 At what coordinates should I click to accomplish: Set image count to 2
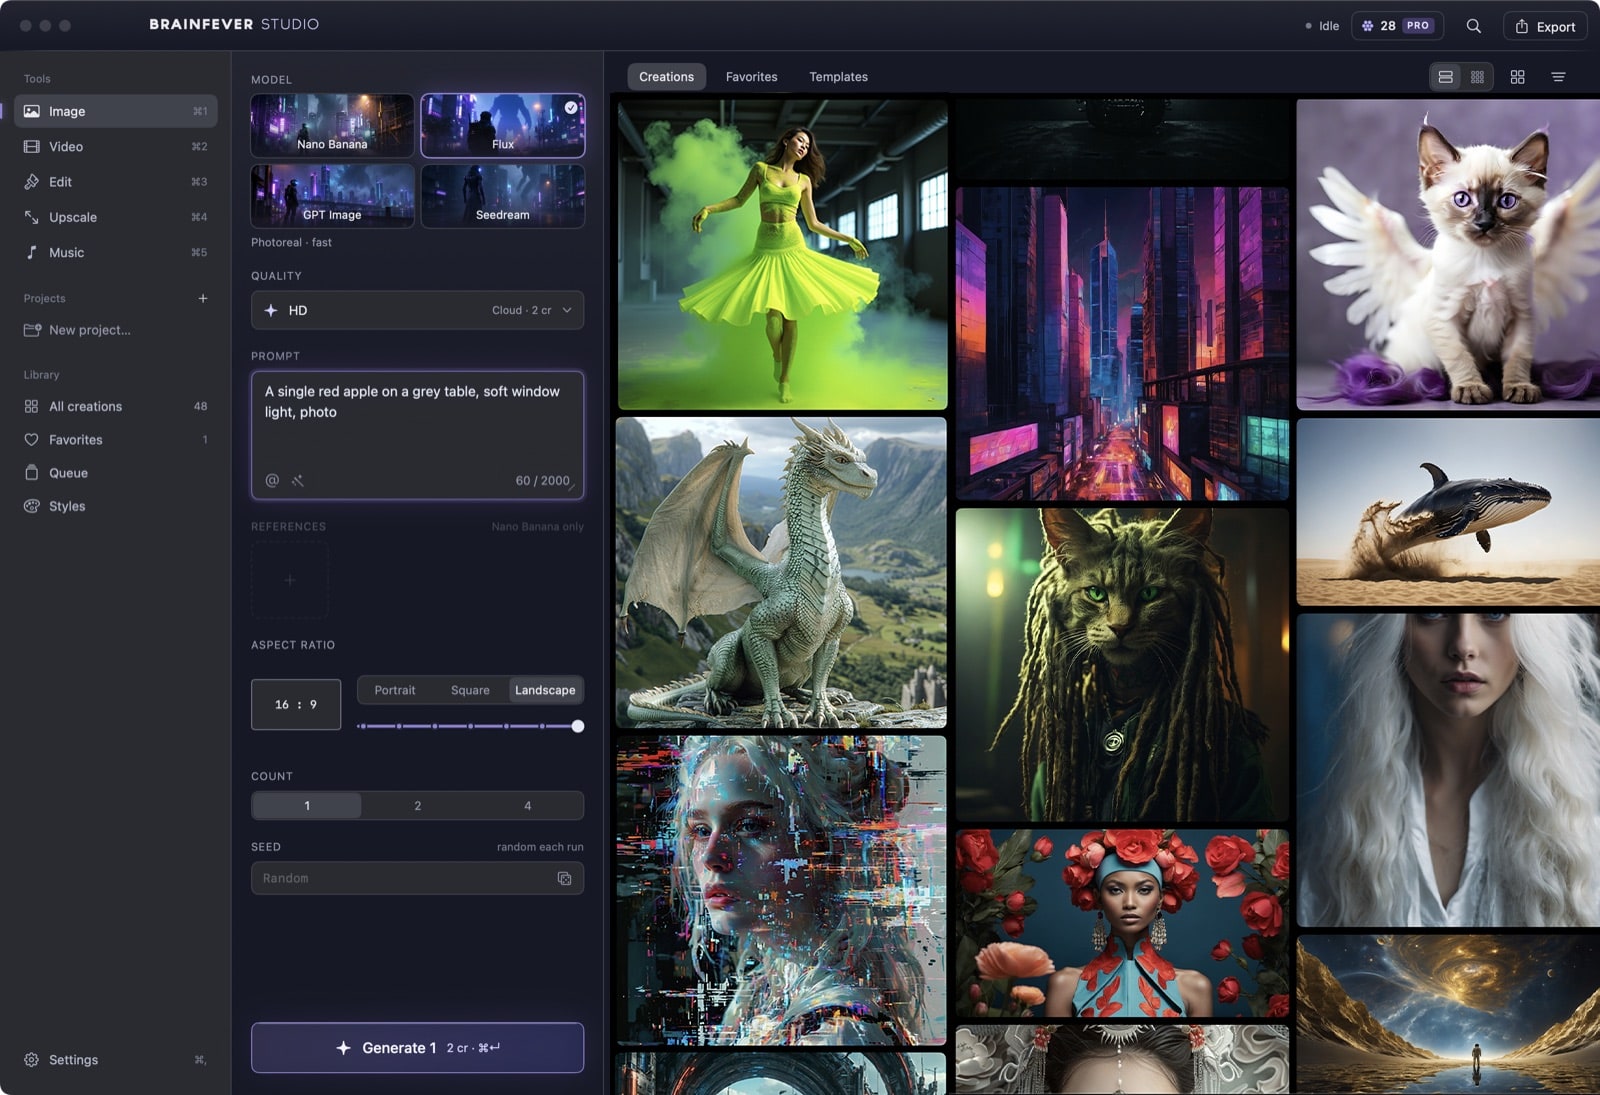click(x=417, y=806)
